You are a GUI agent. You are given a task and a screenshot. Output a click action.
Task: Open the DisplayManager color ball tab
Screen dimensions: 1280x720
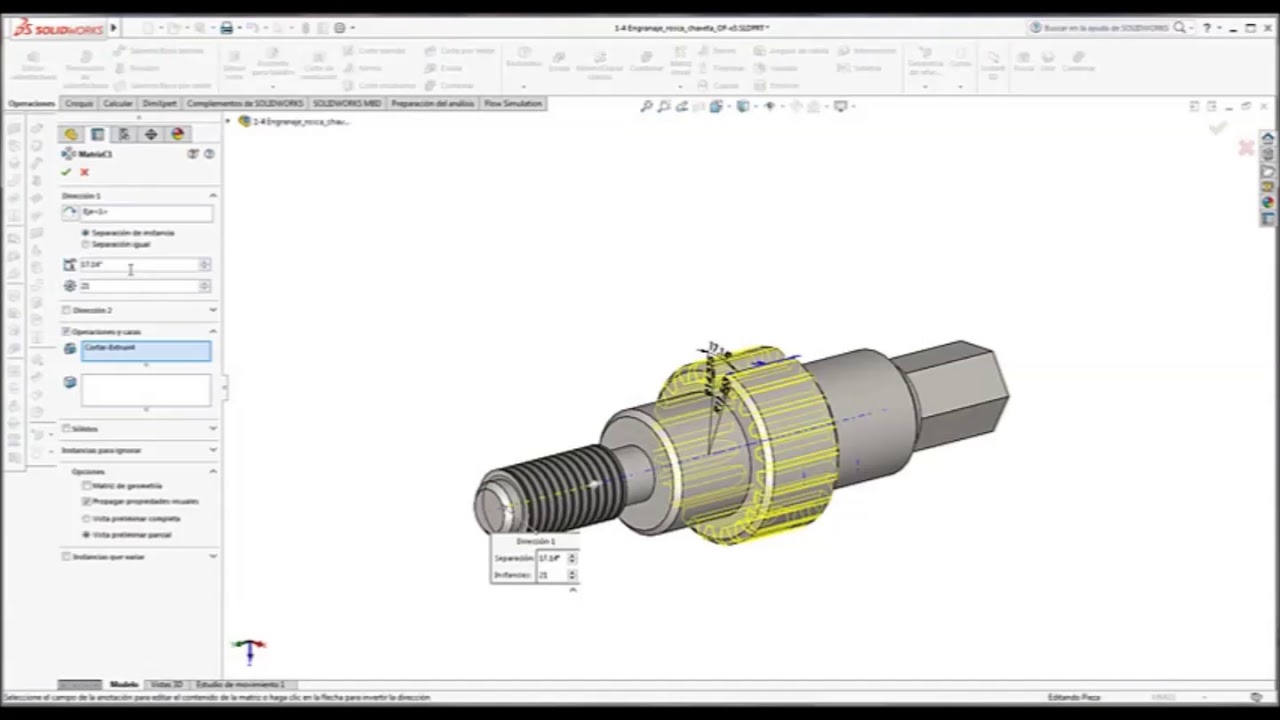click(x=177, y=134)
